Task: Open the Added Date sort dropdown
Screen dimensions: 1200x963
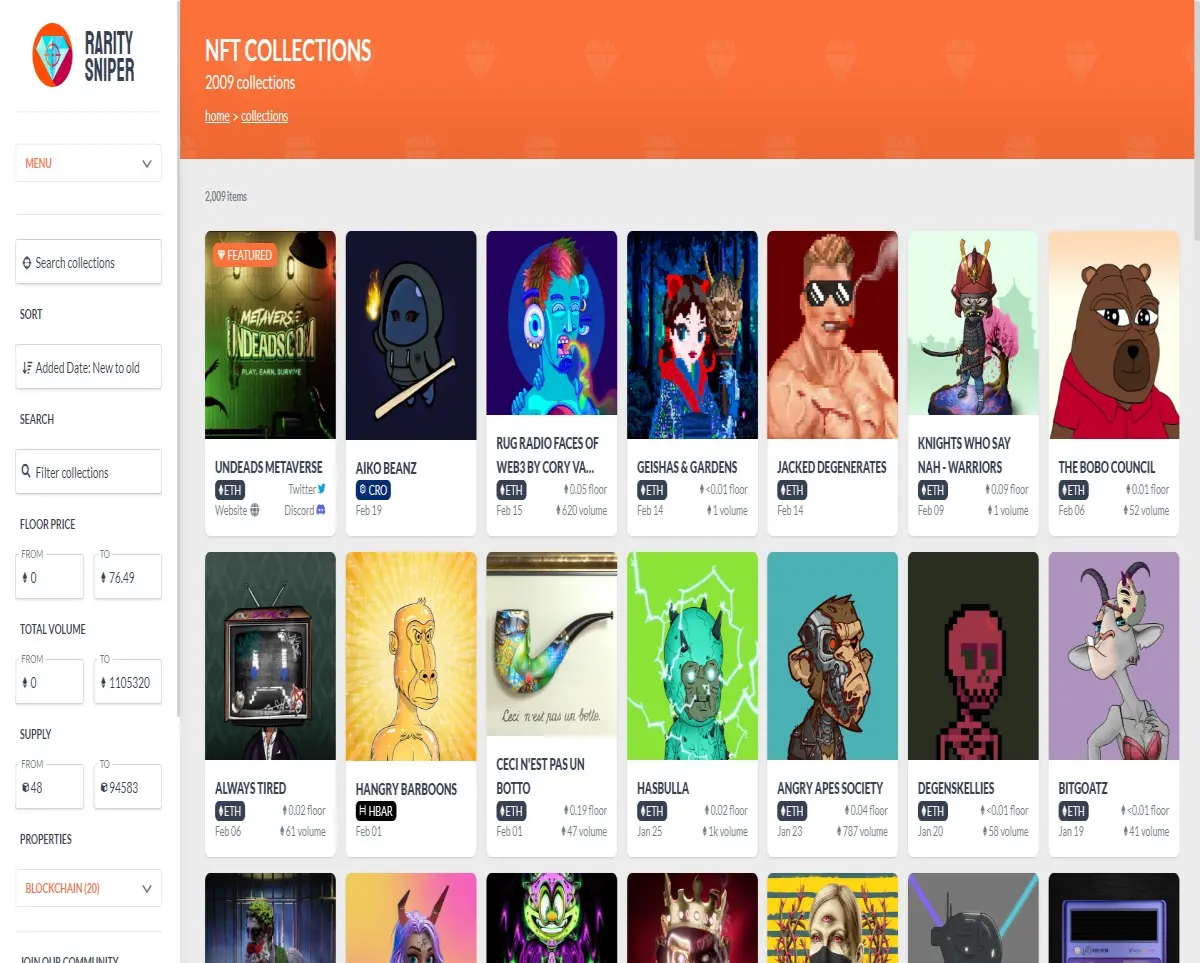Action: pyautogui.click(x=88, y=367)
